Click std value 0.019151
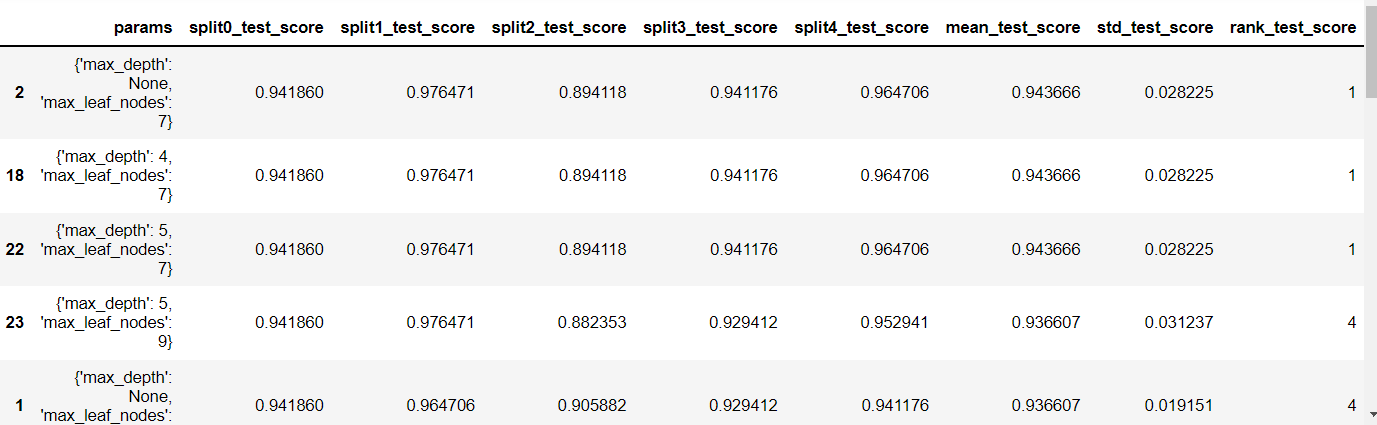The height and width of the screenshot is (425, 1377). point(1180,405)
